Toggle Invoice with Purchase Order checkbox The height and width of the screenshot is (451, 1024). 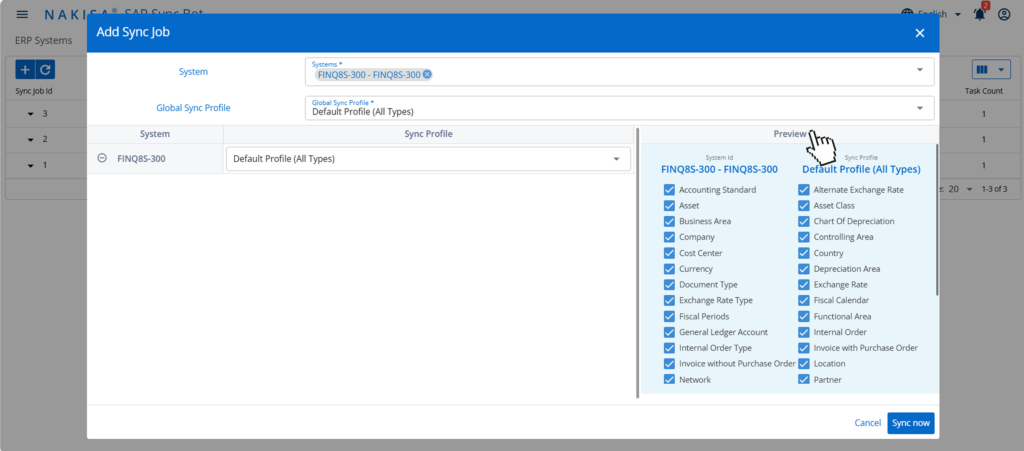[804, 348]
